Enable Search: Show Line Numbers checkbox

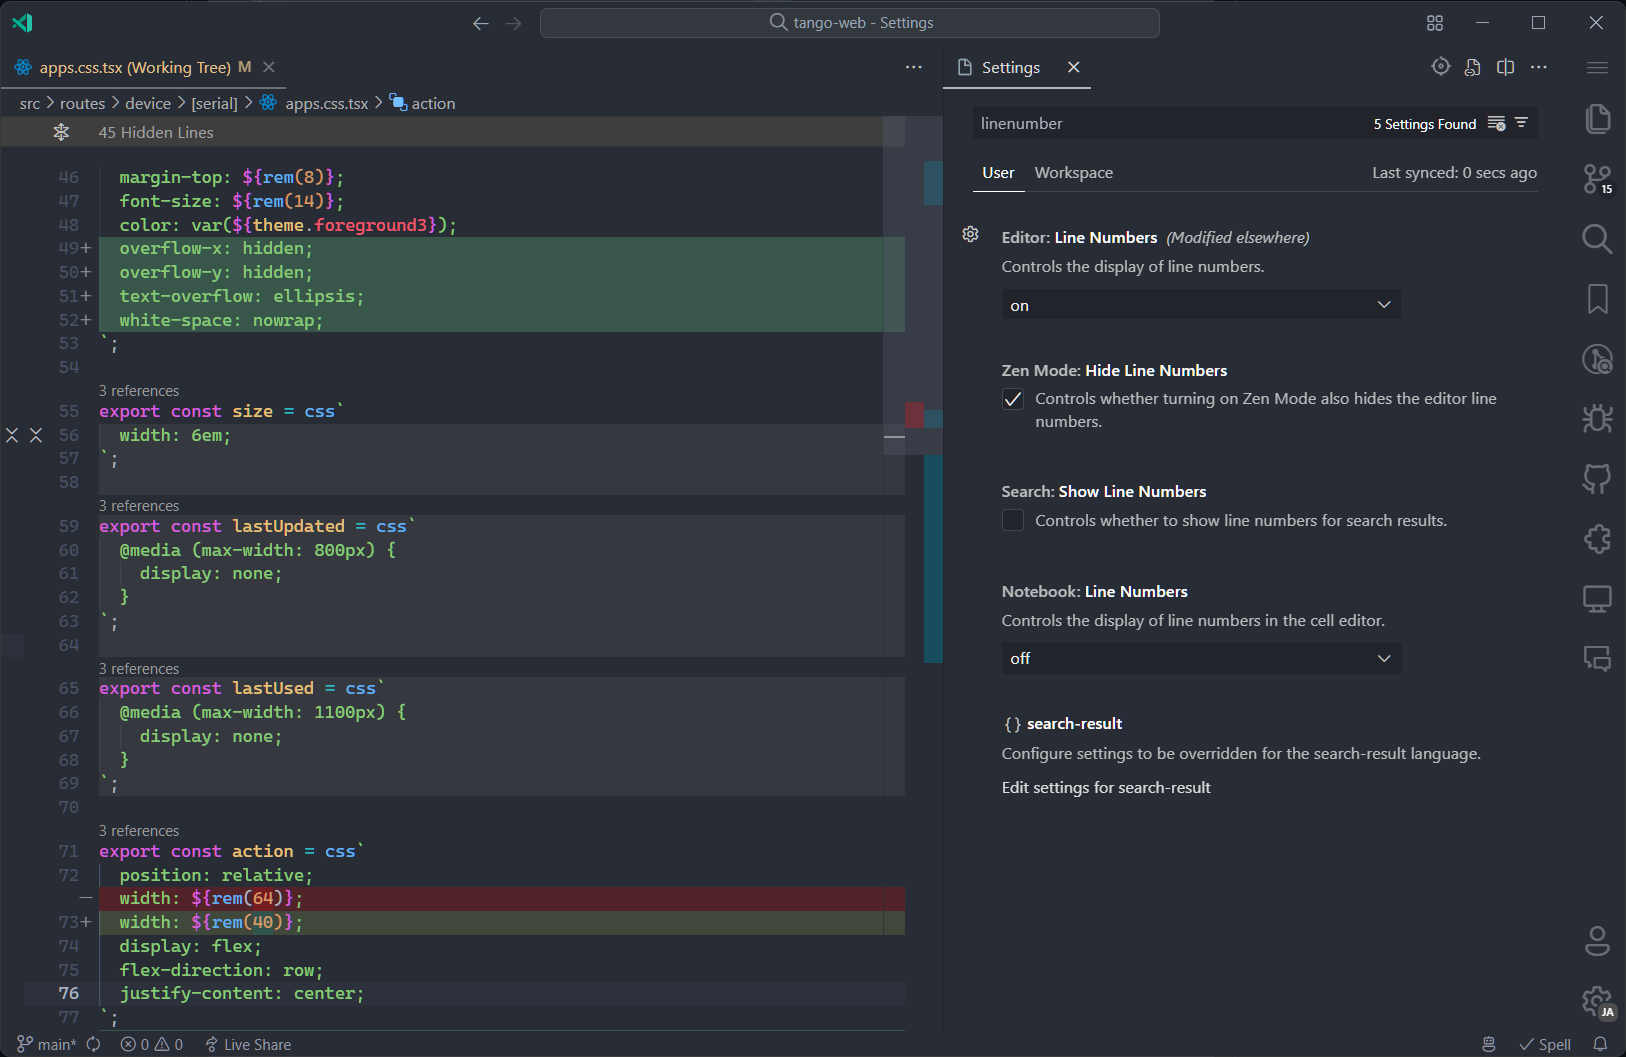[x=1012, y=520]
